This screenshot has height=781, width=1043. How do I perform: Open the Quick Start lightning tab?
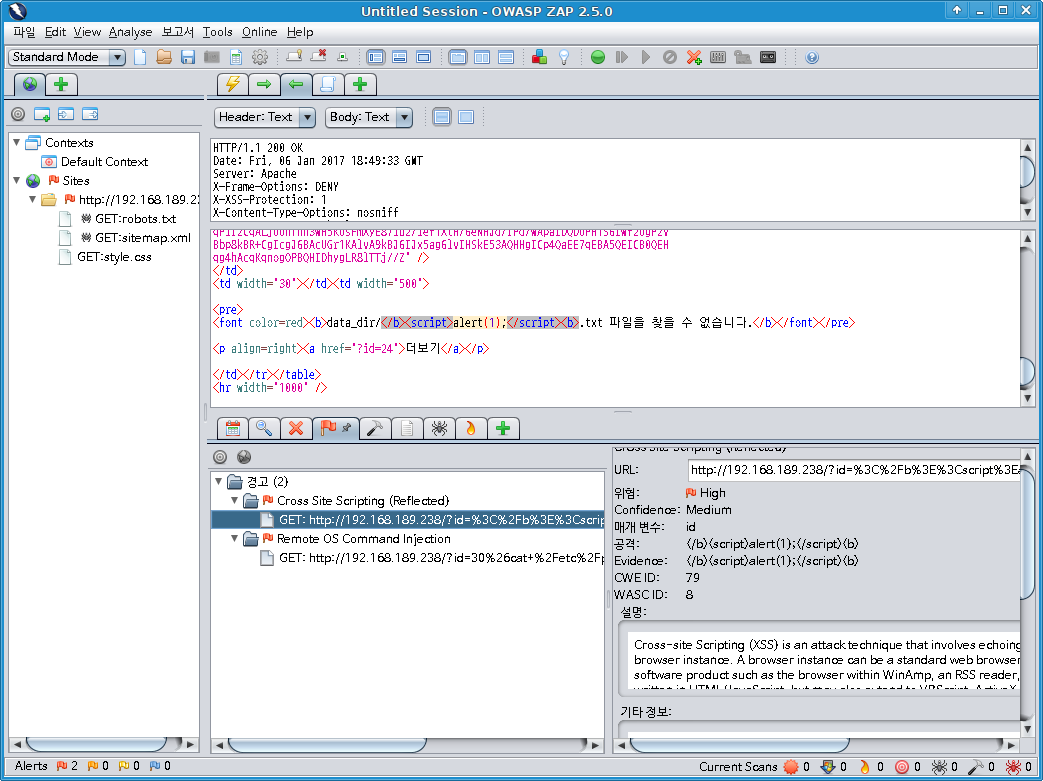pos(233,84)
